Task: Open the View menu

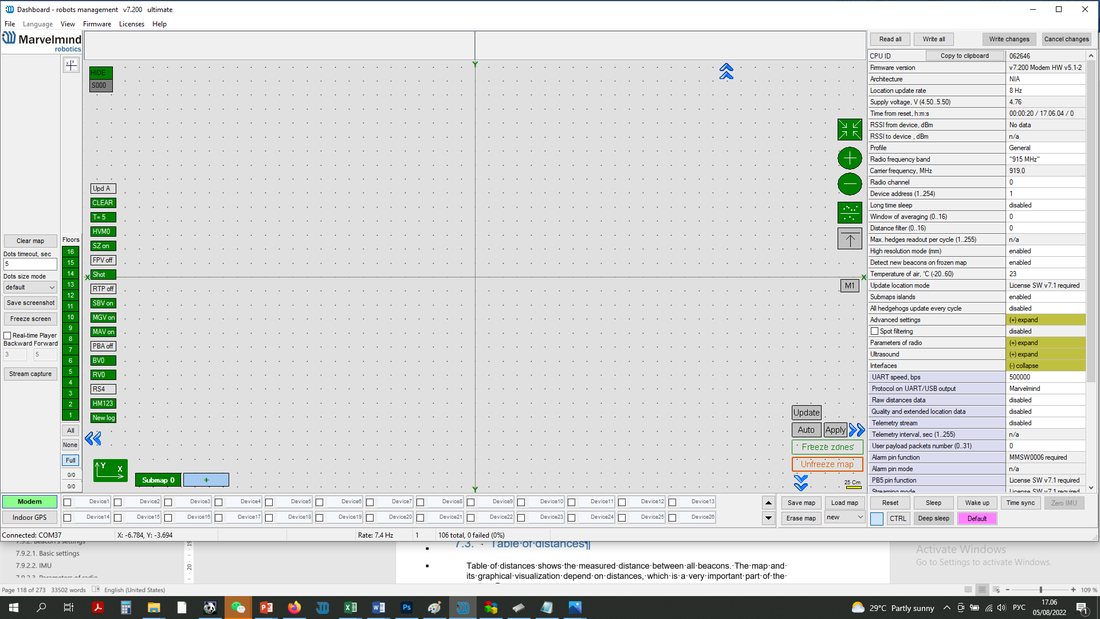Action: pyautogui.click(x=67, y=24)
